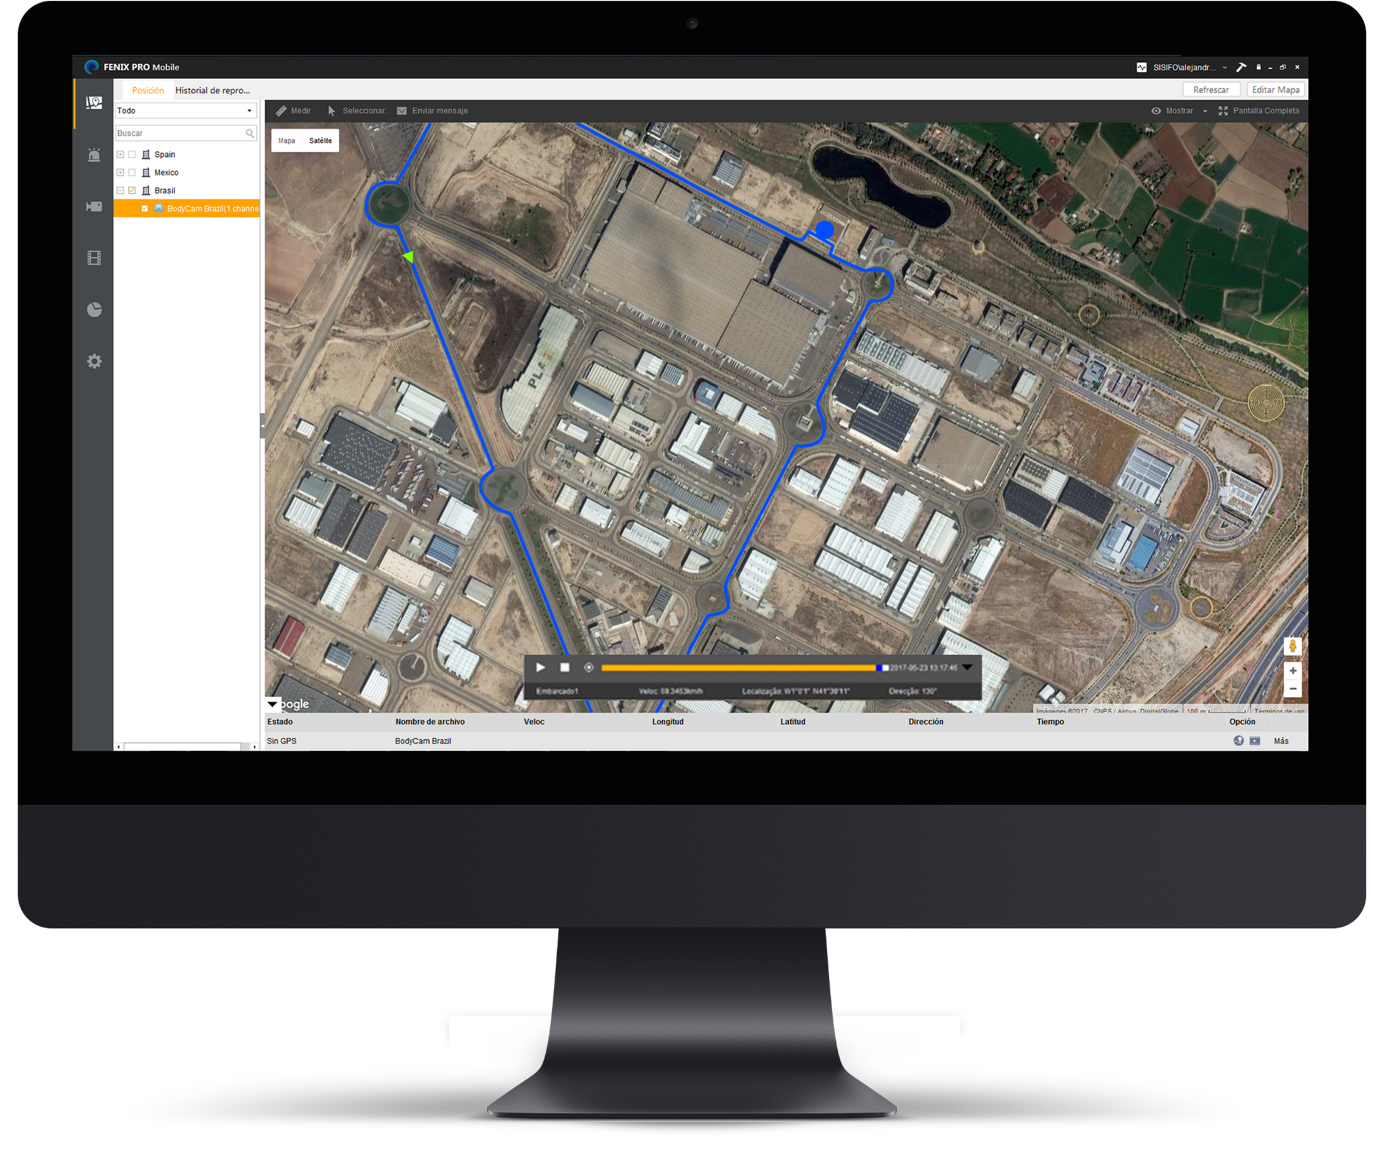
Task: Select the Mexico group label
Action: click(x=166, y=173)
